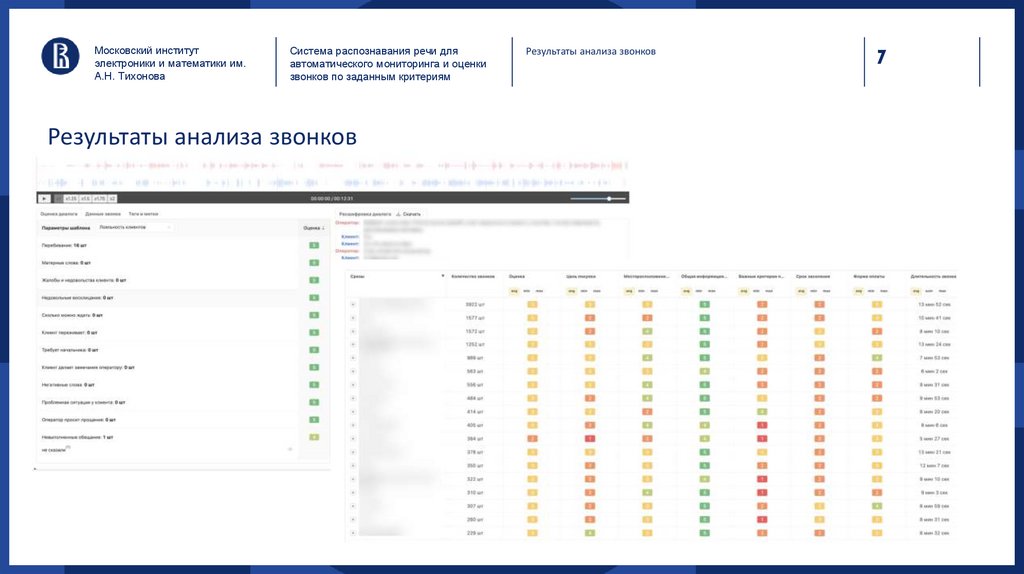Set playback speed to x2
This screenshot has width=1024, height=574.
112,199
